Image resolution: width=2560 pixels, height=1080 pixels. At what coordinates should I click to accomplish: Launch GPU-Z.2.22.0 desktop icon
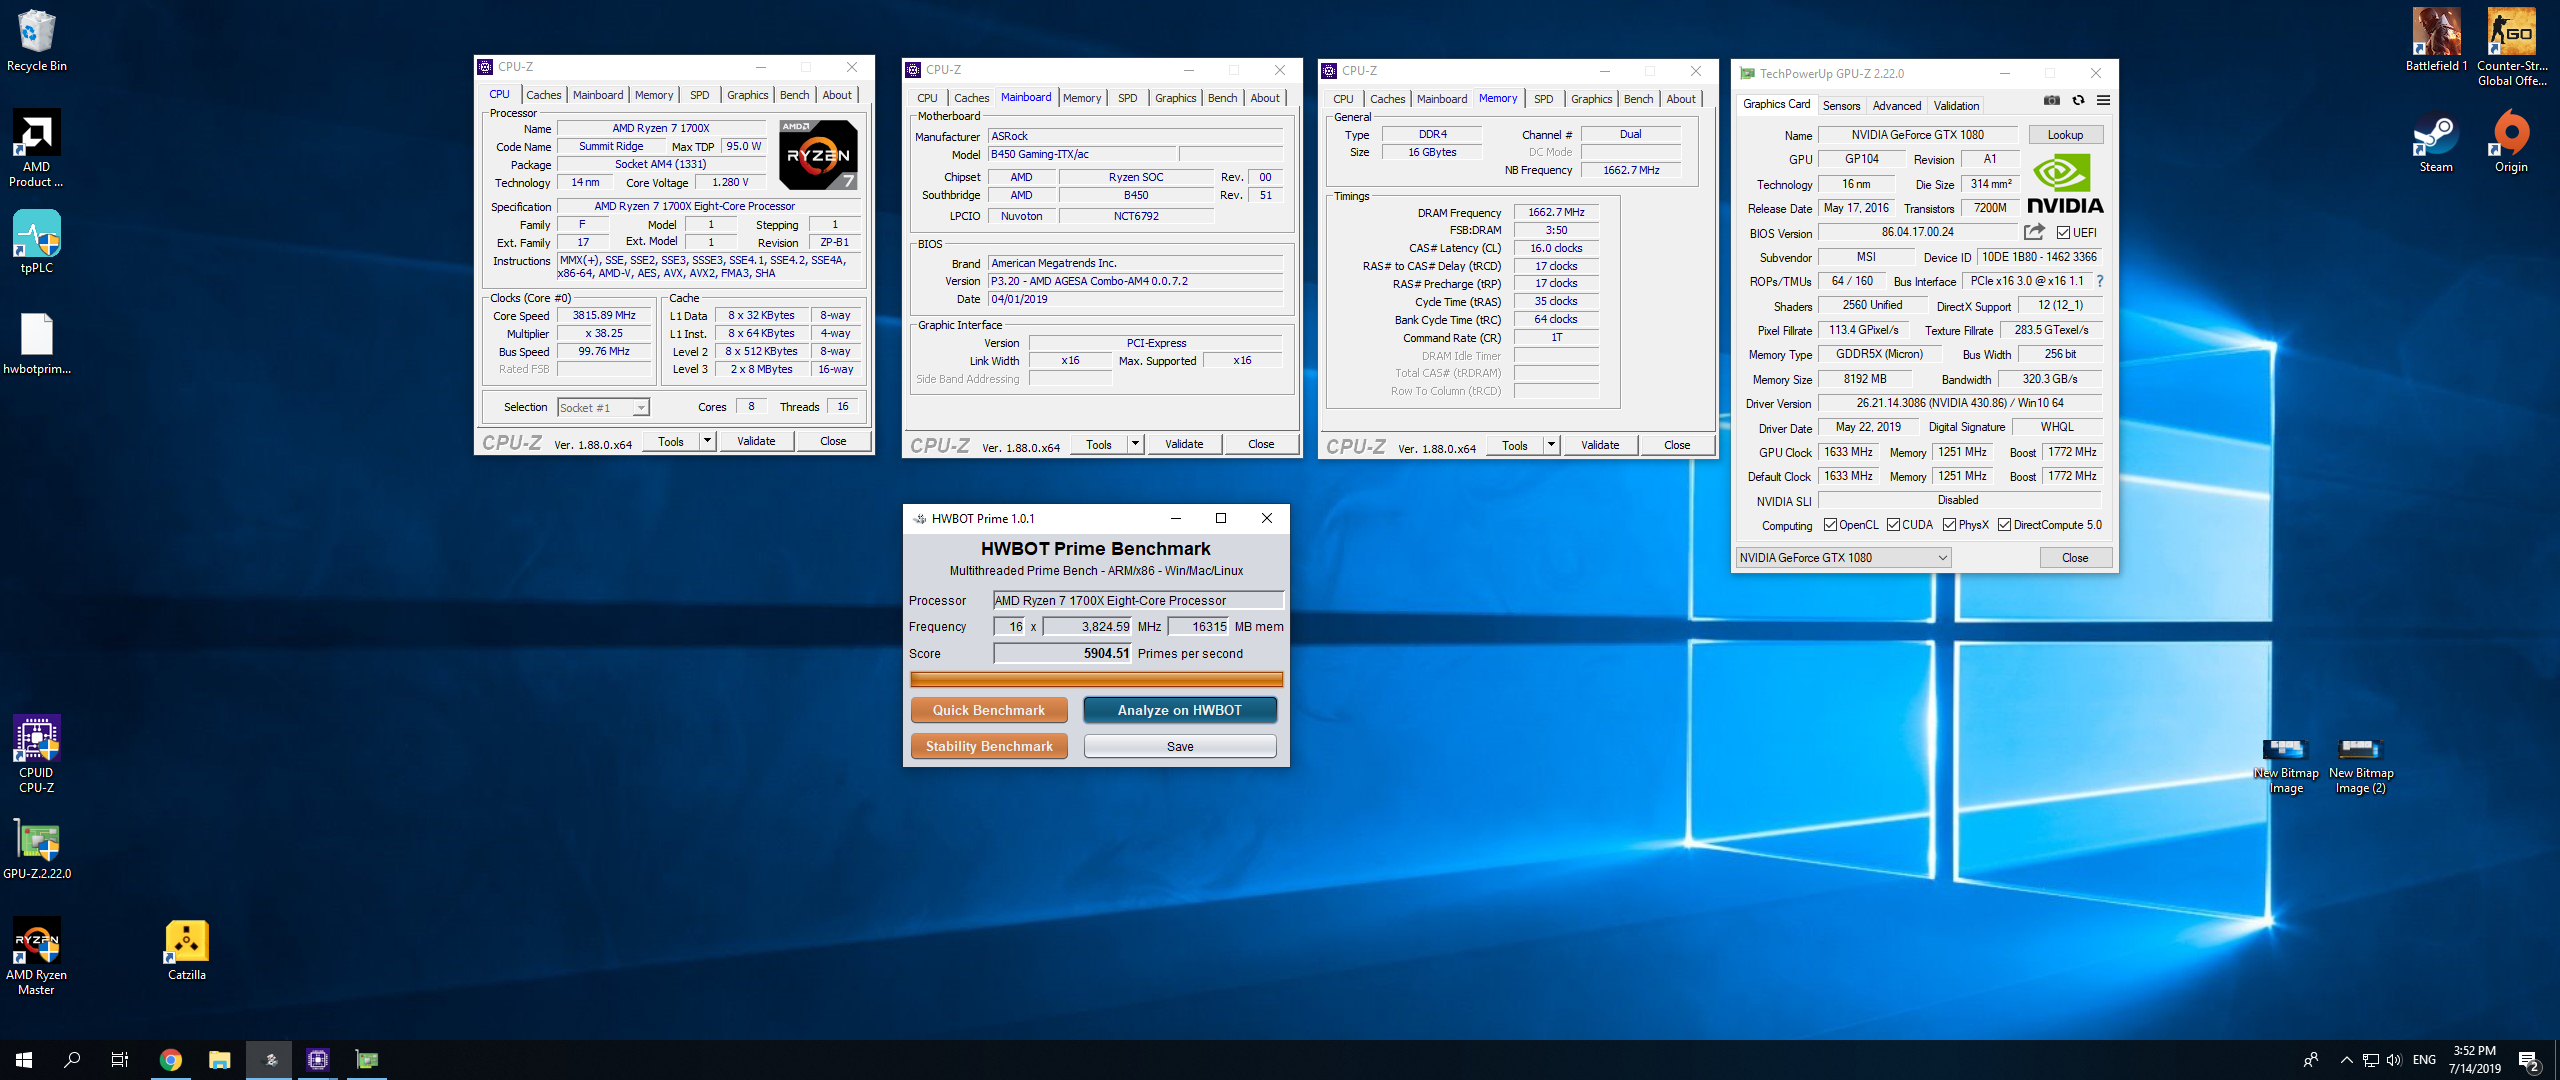[x=36, y=851]
